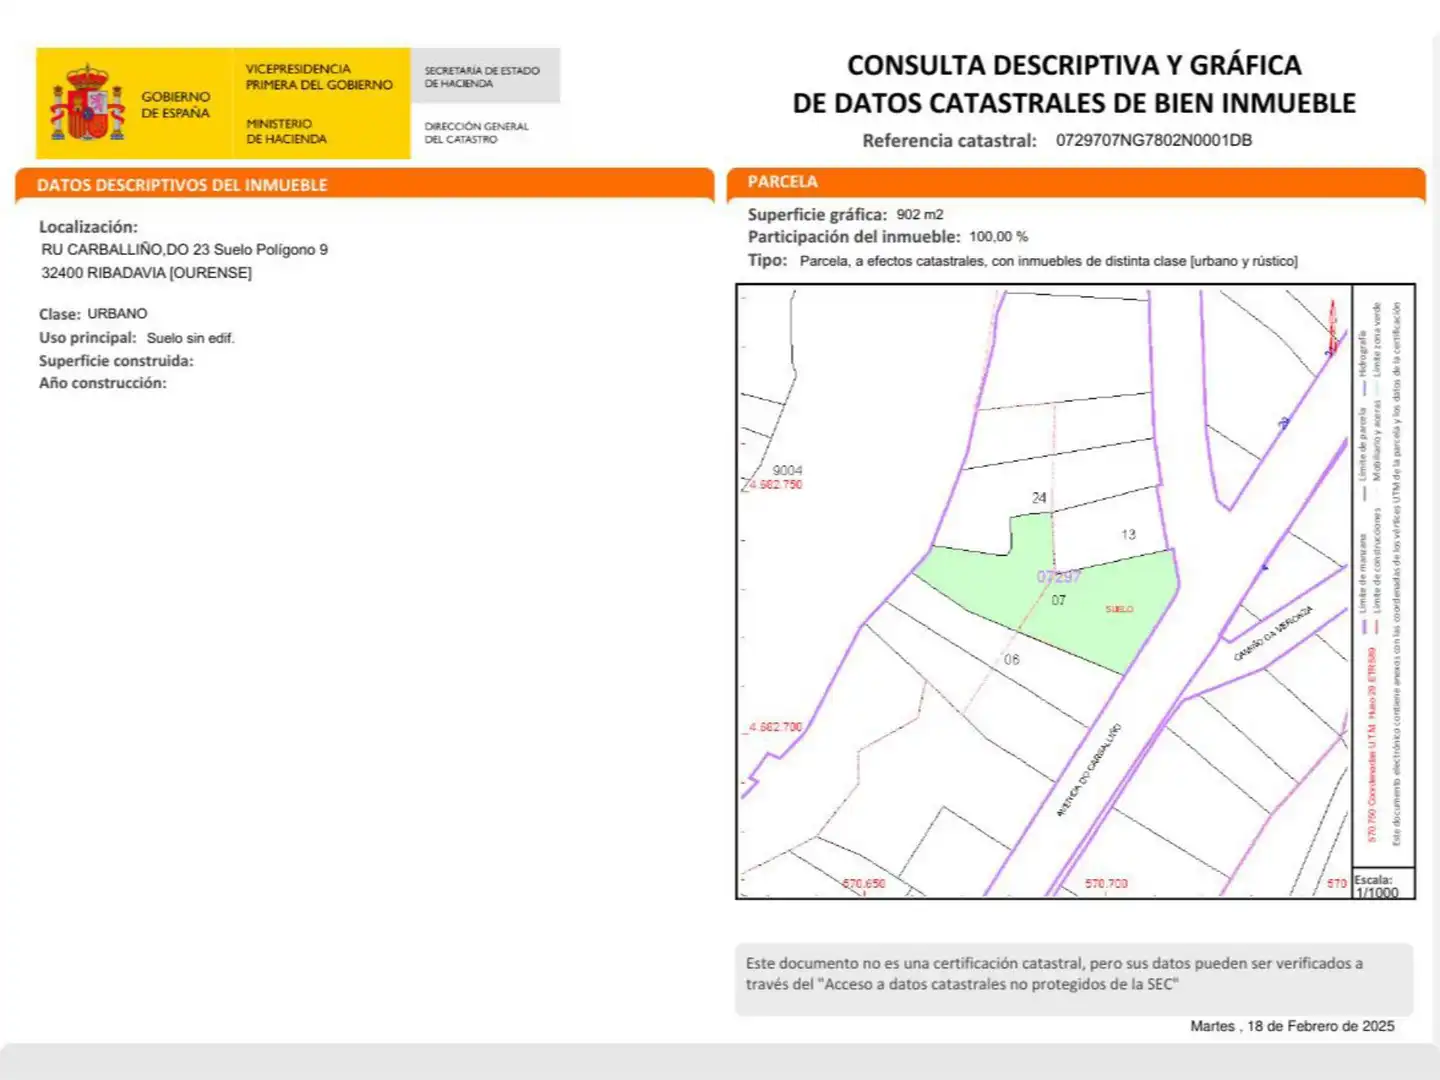Click the '902 m2' surface value

click(x=920, y=214)
